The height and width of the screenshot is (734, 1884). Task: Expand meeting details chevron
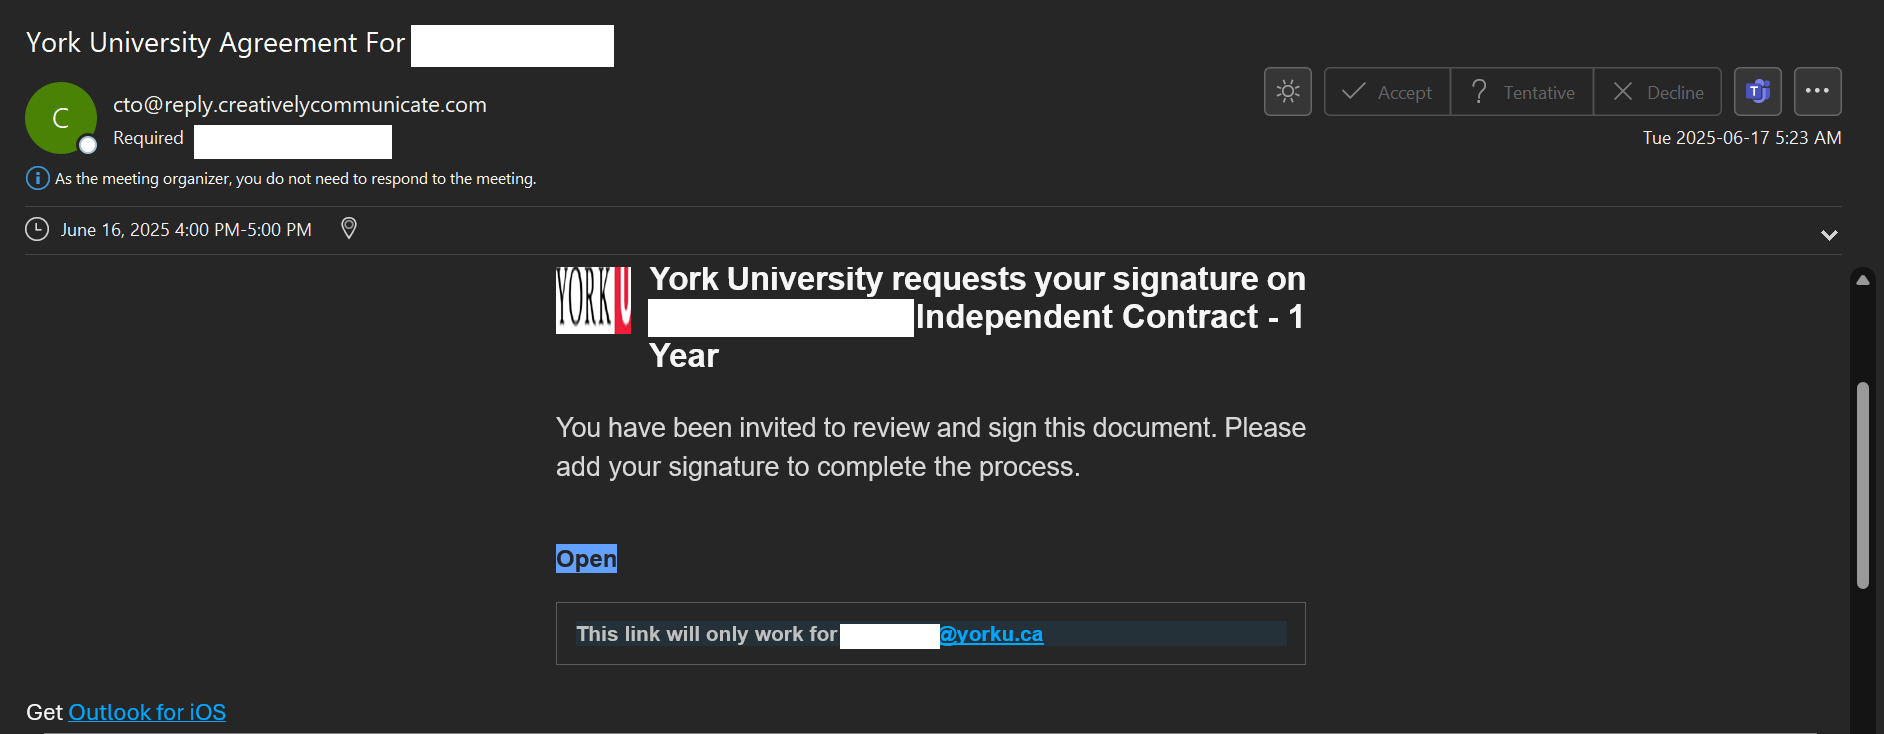pos(1829,235)
